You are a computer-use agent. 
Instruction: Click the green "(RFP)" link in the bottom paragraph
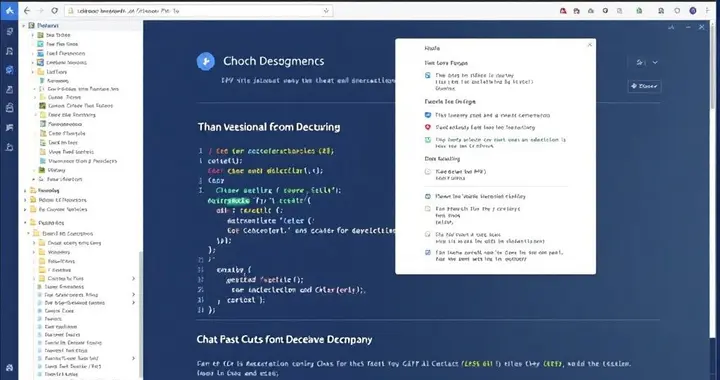pos(553,363)
